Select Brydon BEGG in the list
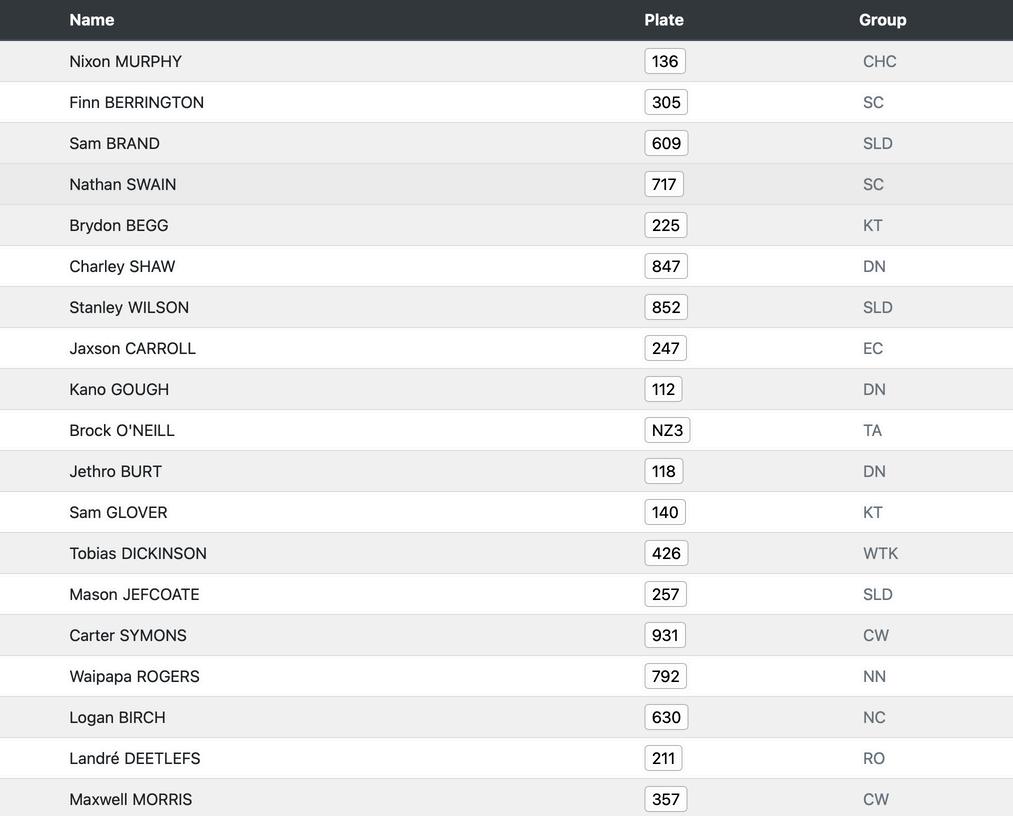1013x816 pixels. (x=119, y=225)
